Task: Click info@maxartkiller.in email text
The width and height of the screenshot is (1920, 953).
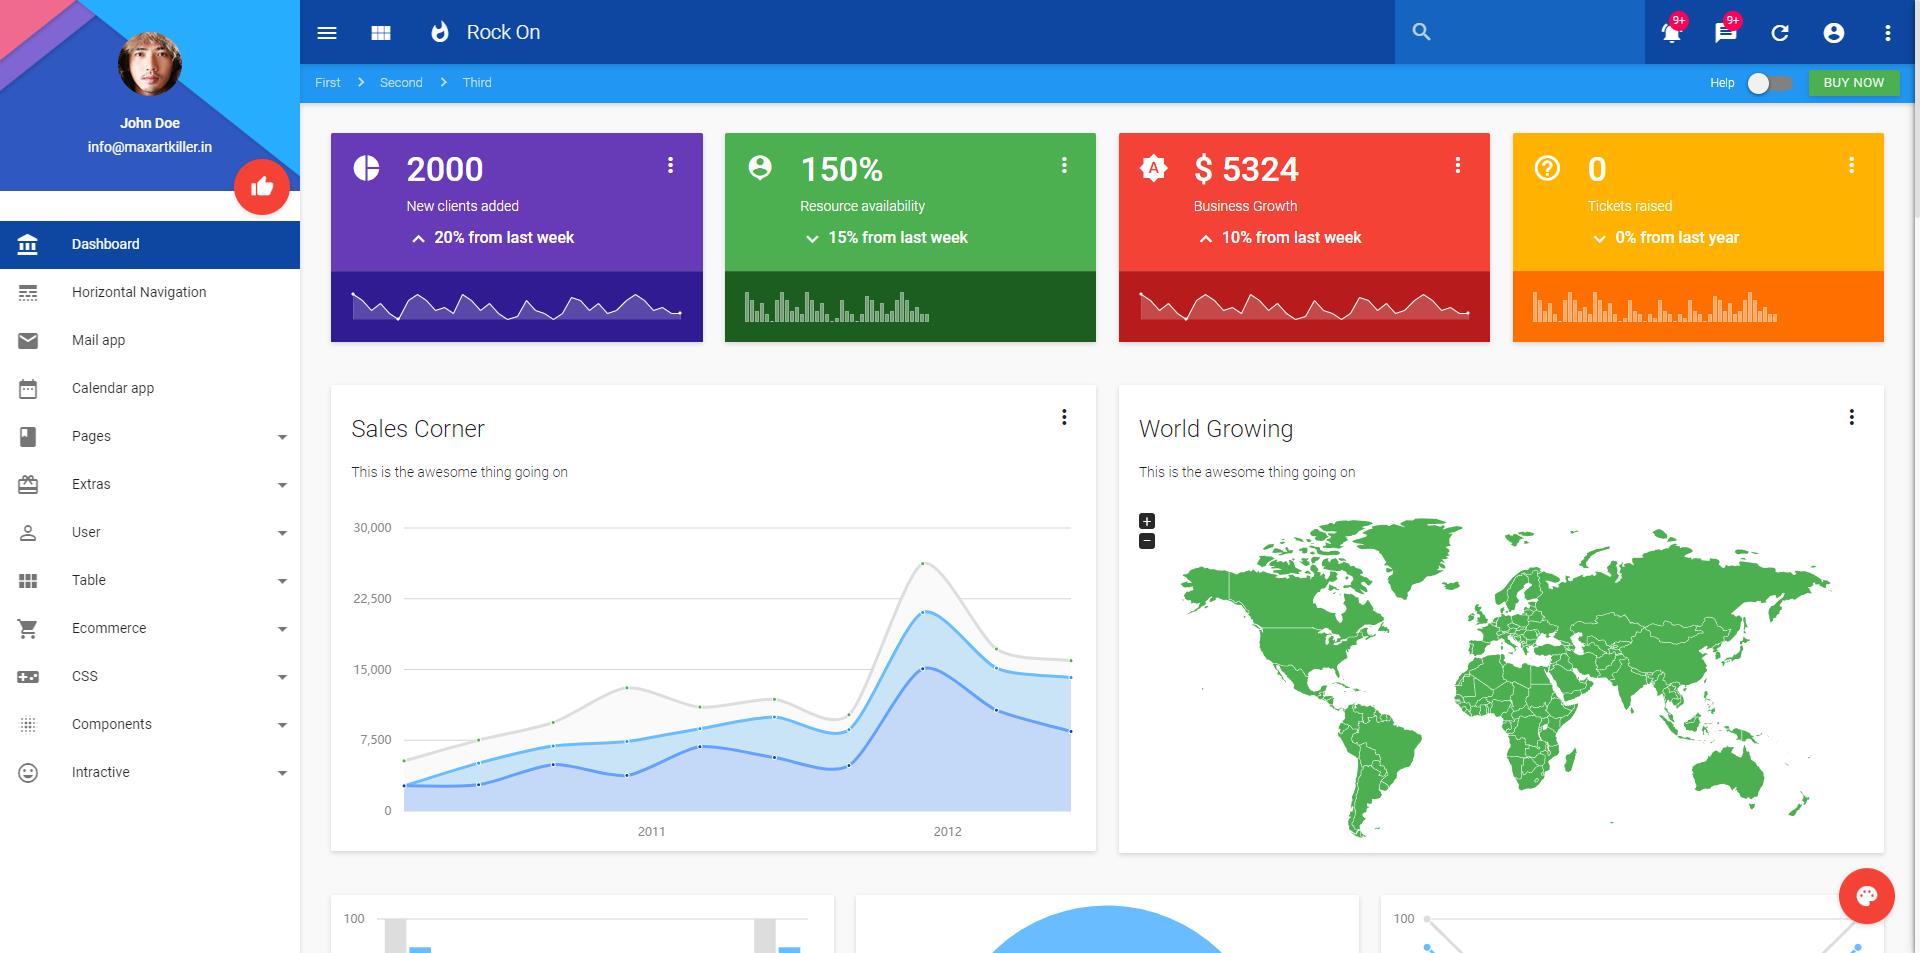Action: pos(150,147)
